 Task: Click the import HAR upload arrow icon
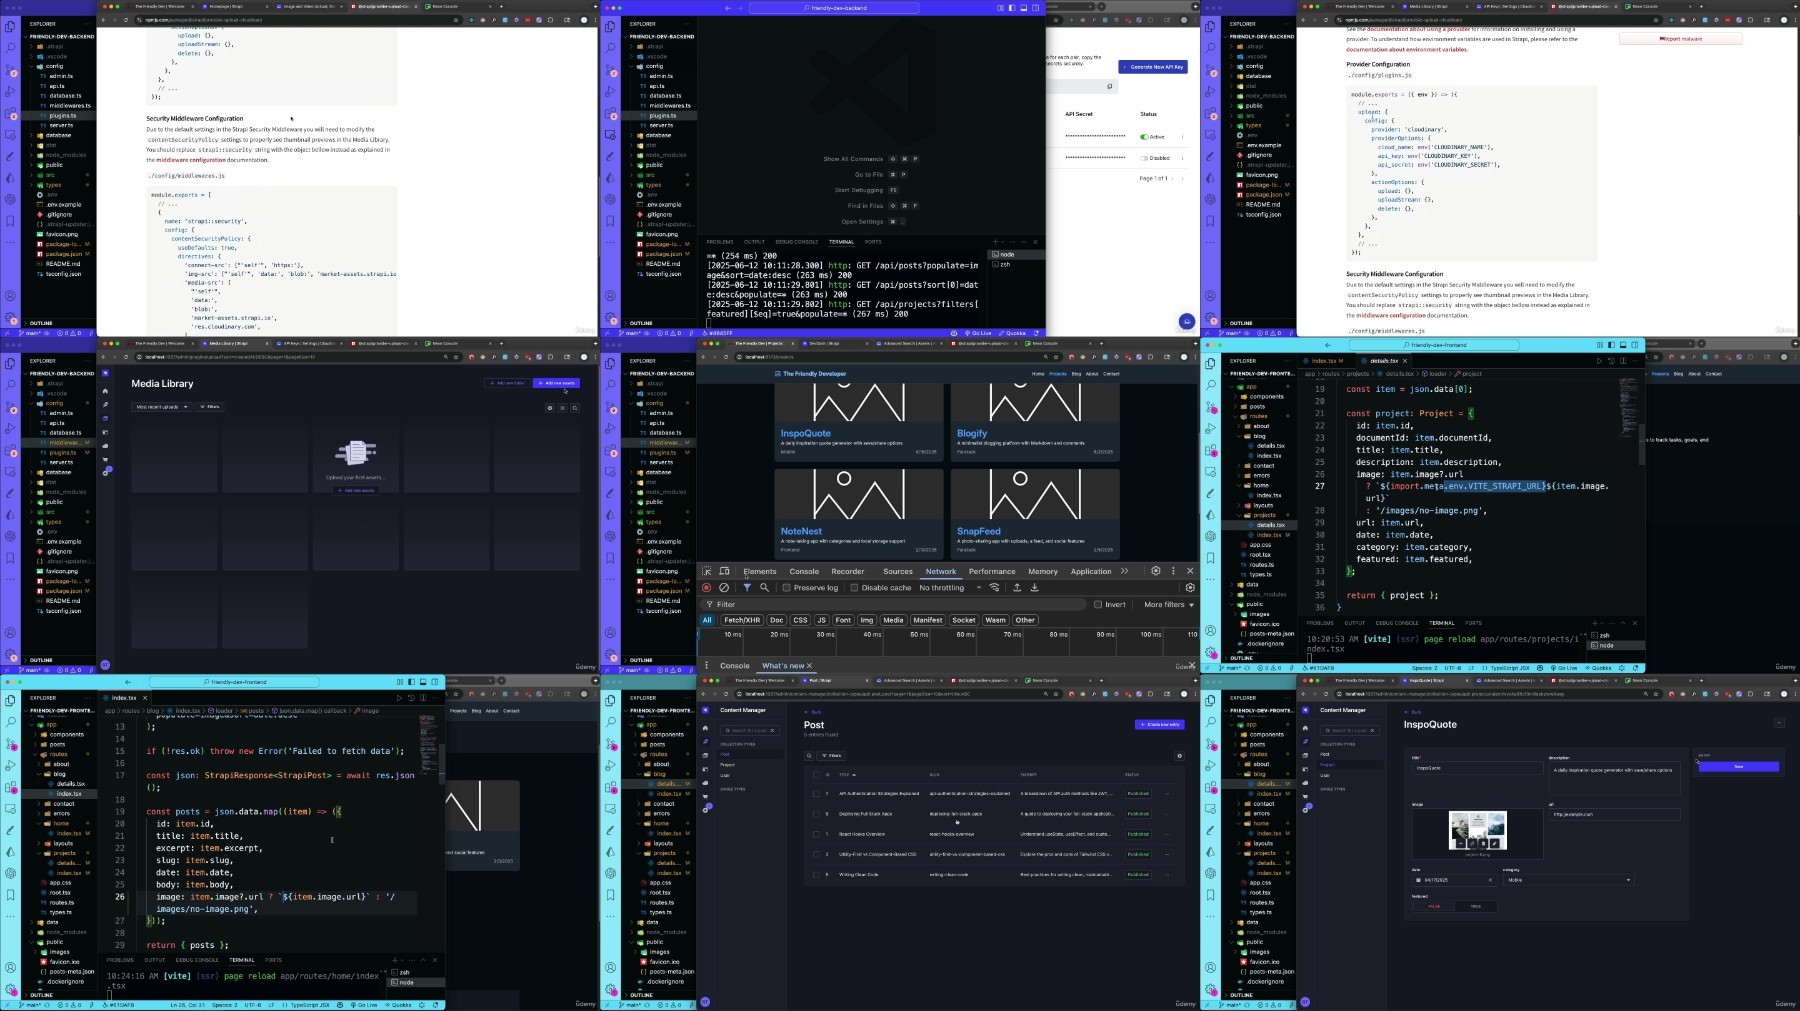(x=1017, y=588)
